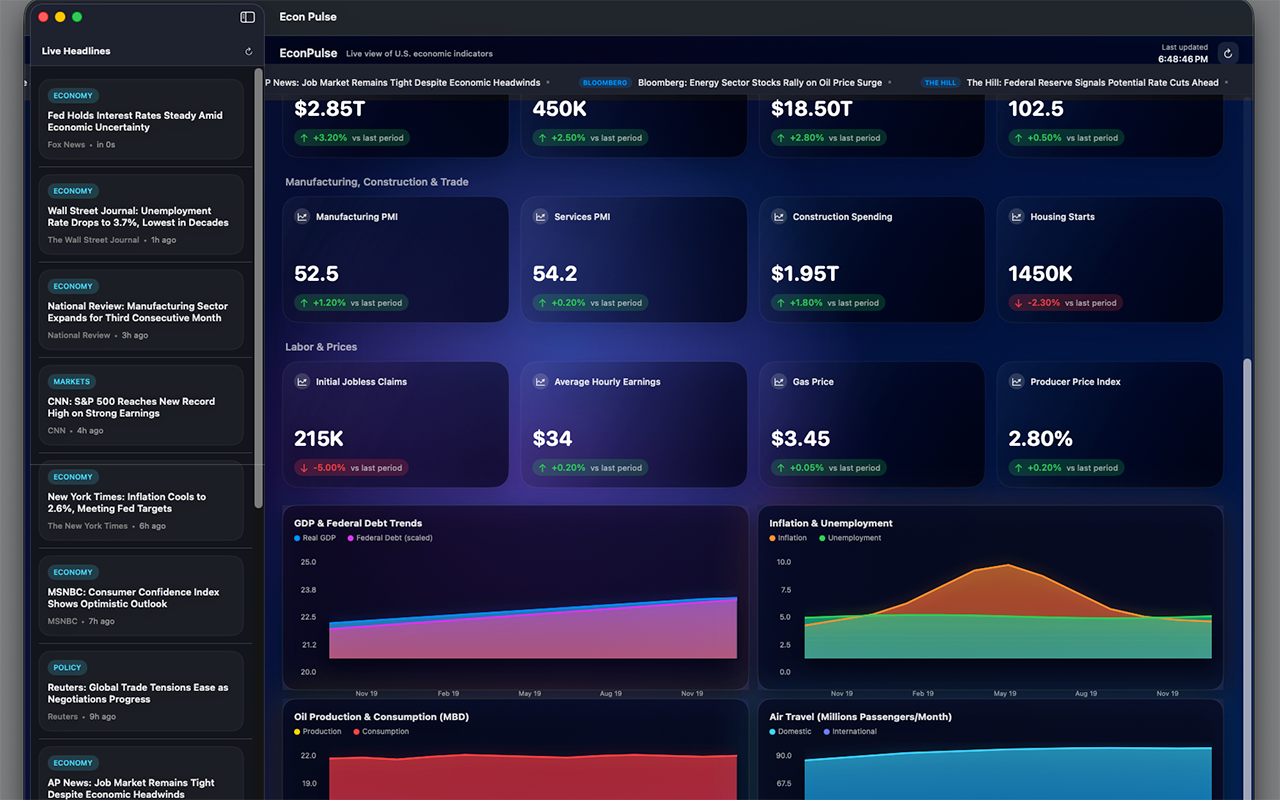Click the Manufacturing PMI value 52.5

[x=316, y=274]
